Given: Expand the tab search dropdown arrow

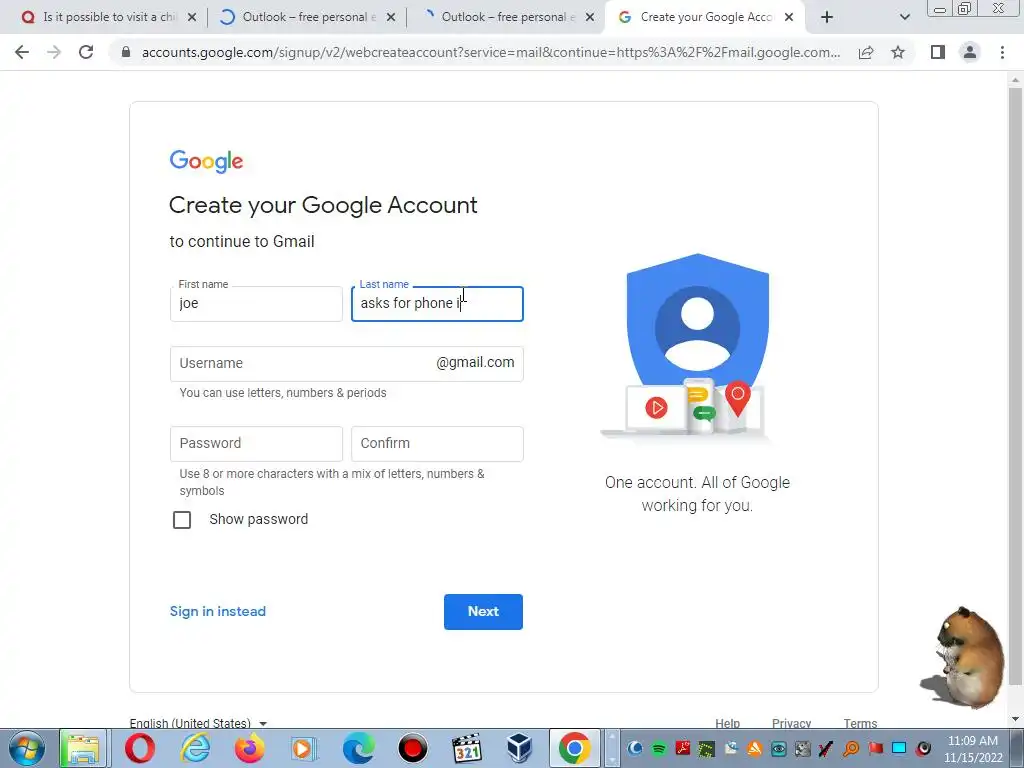Looking at the screenshot, I should (x=904, y=17).
